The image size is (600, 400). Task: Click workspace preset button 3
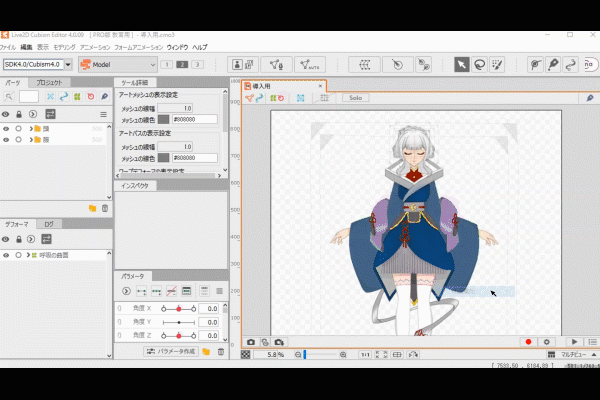coord(197,65)
